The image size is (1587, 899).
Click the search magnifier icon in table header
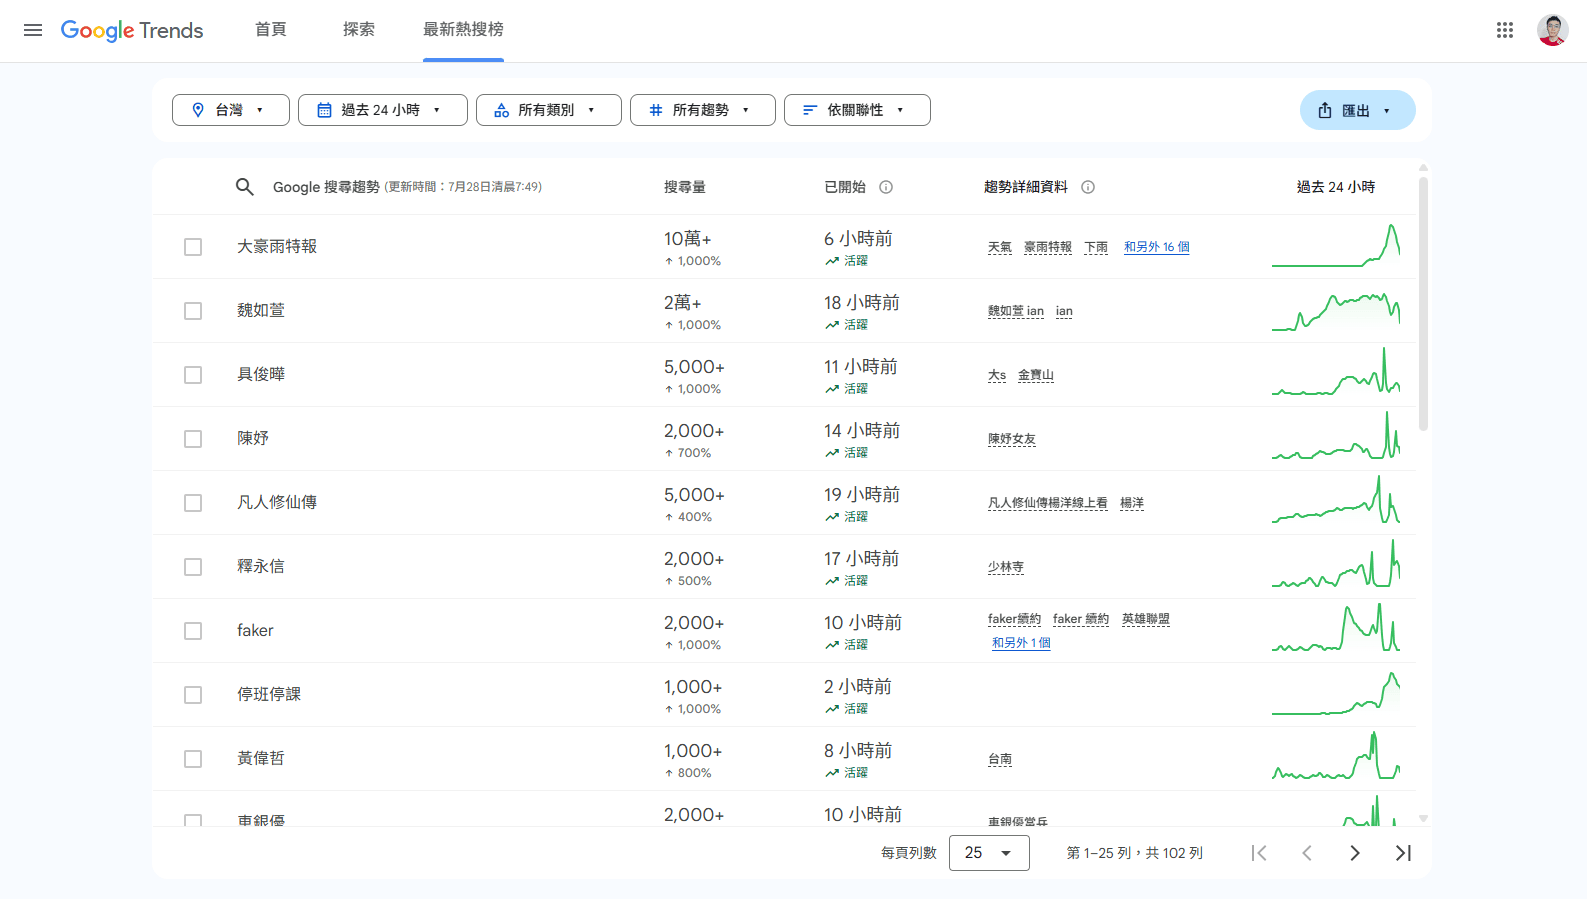(x=245, y=187)
